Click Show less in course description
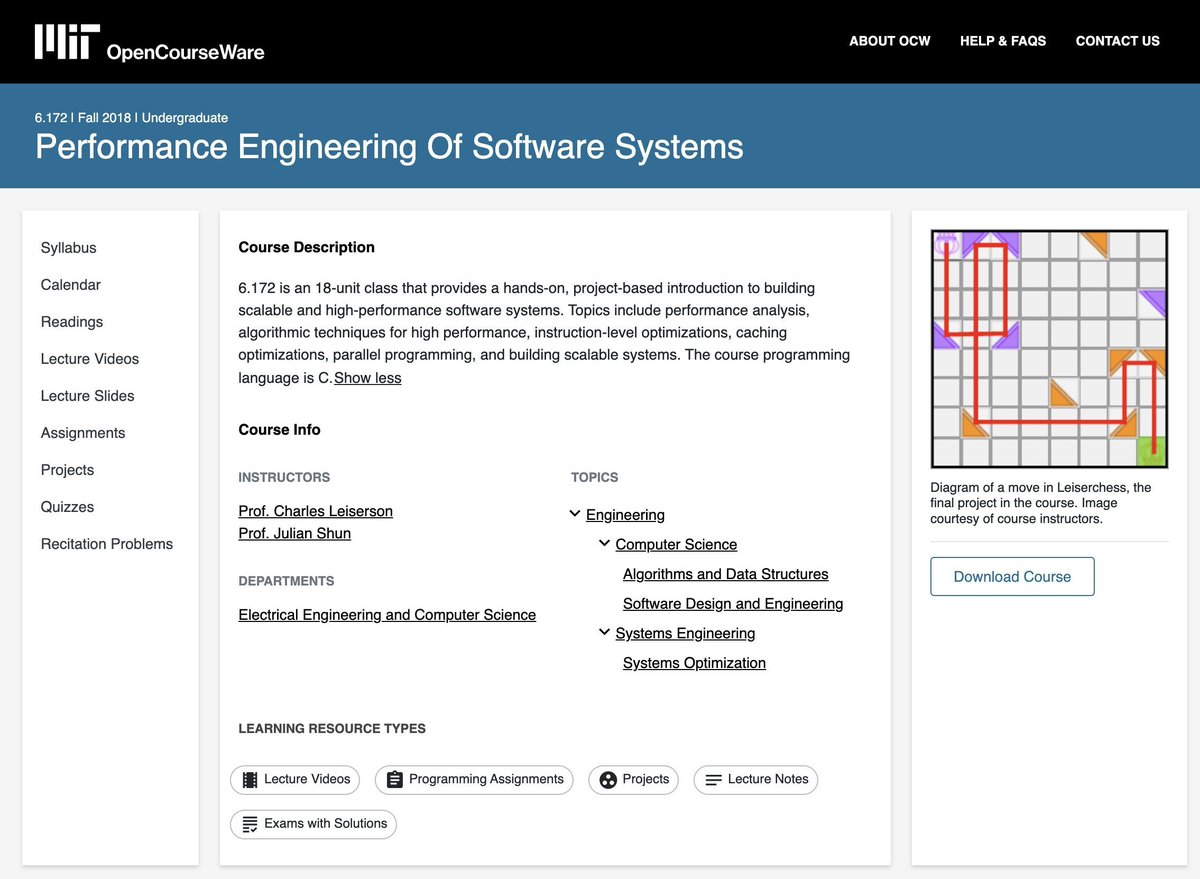 point(368,378)
